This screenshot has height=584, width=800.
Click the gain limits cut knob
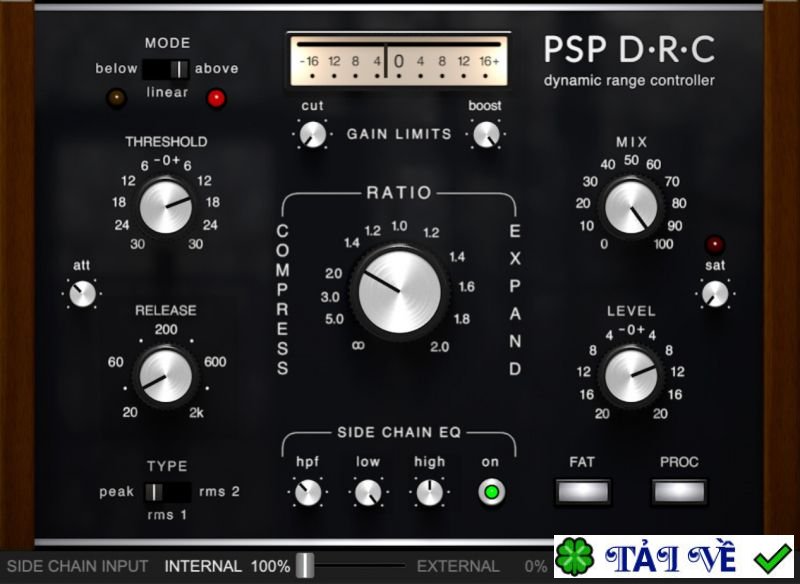tap(312, 135)
